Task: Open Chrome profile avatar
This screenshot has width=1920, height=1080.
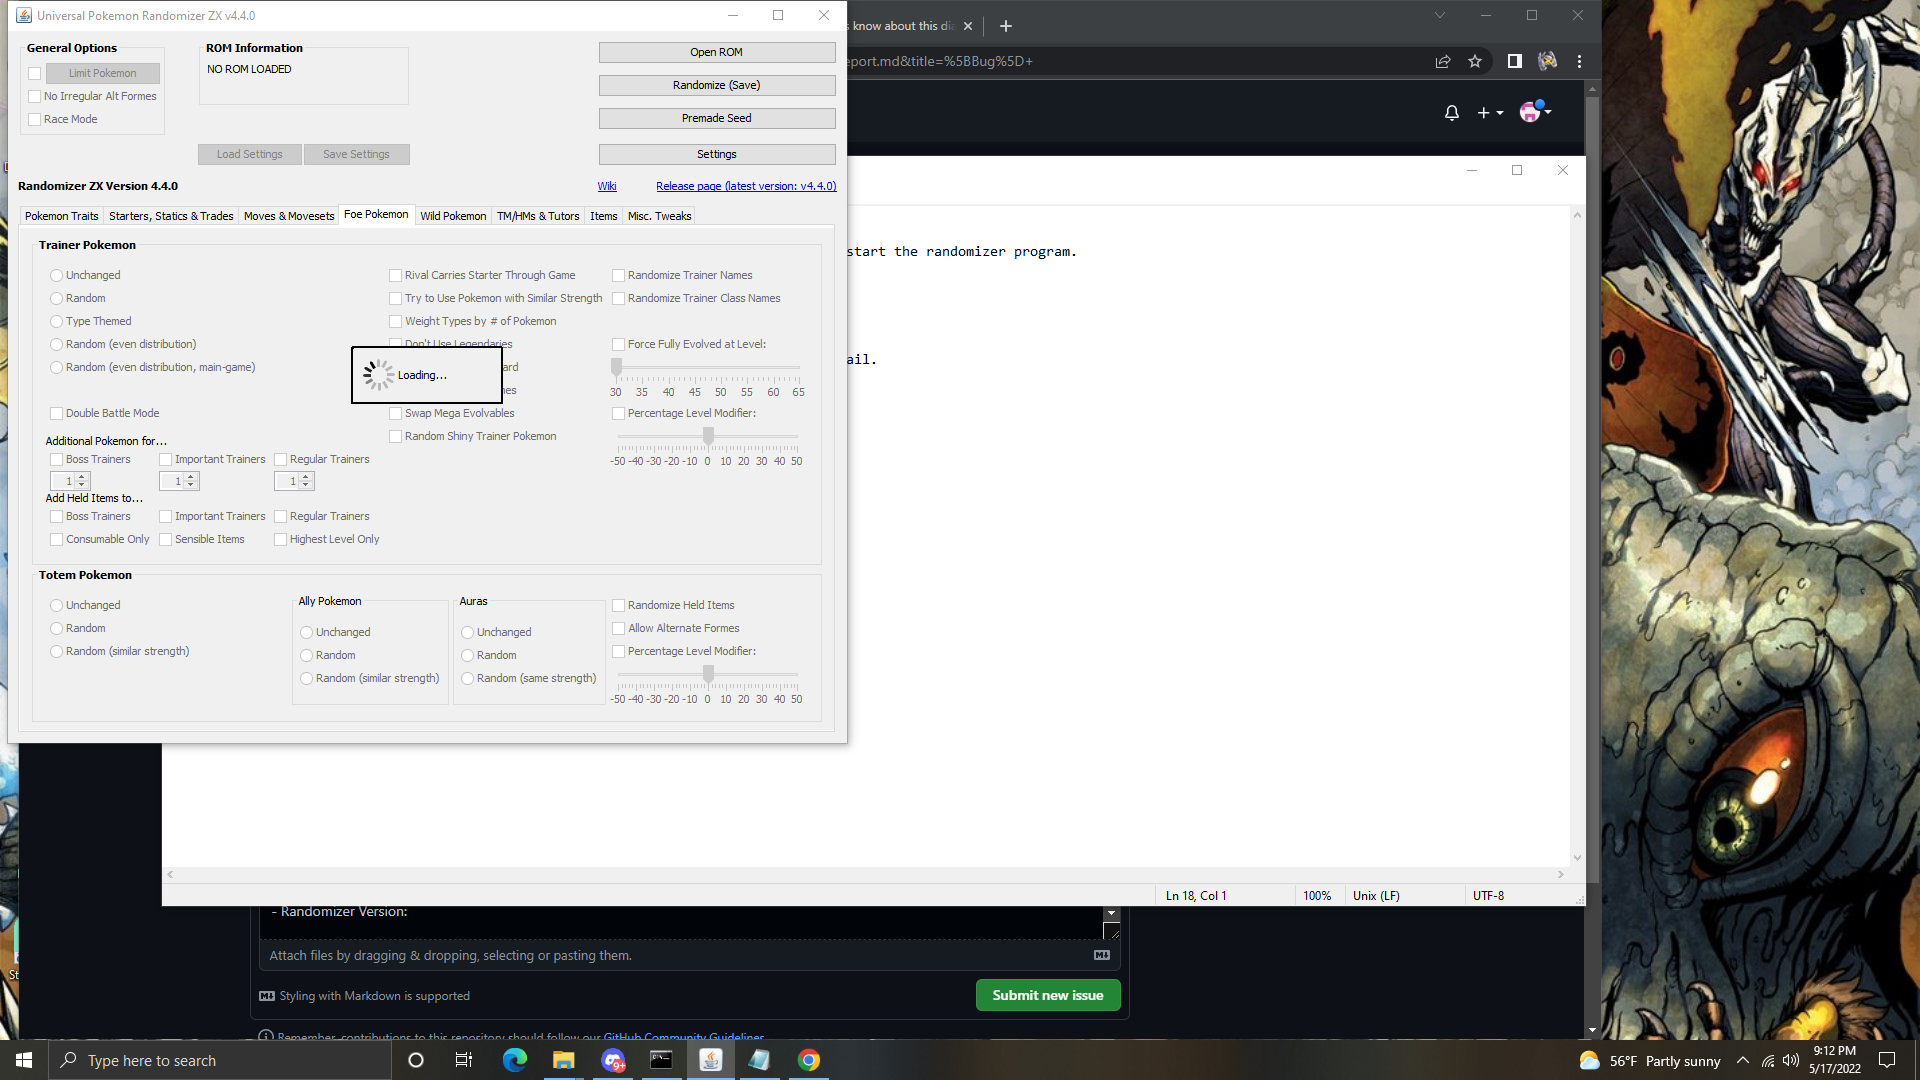Action: pos(1547,61)
